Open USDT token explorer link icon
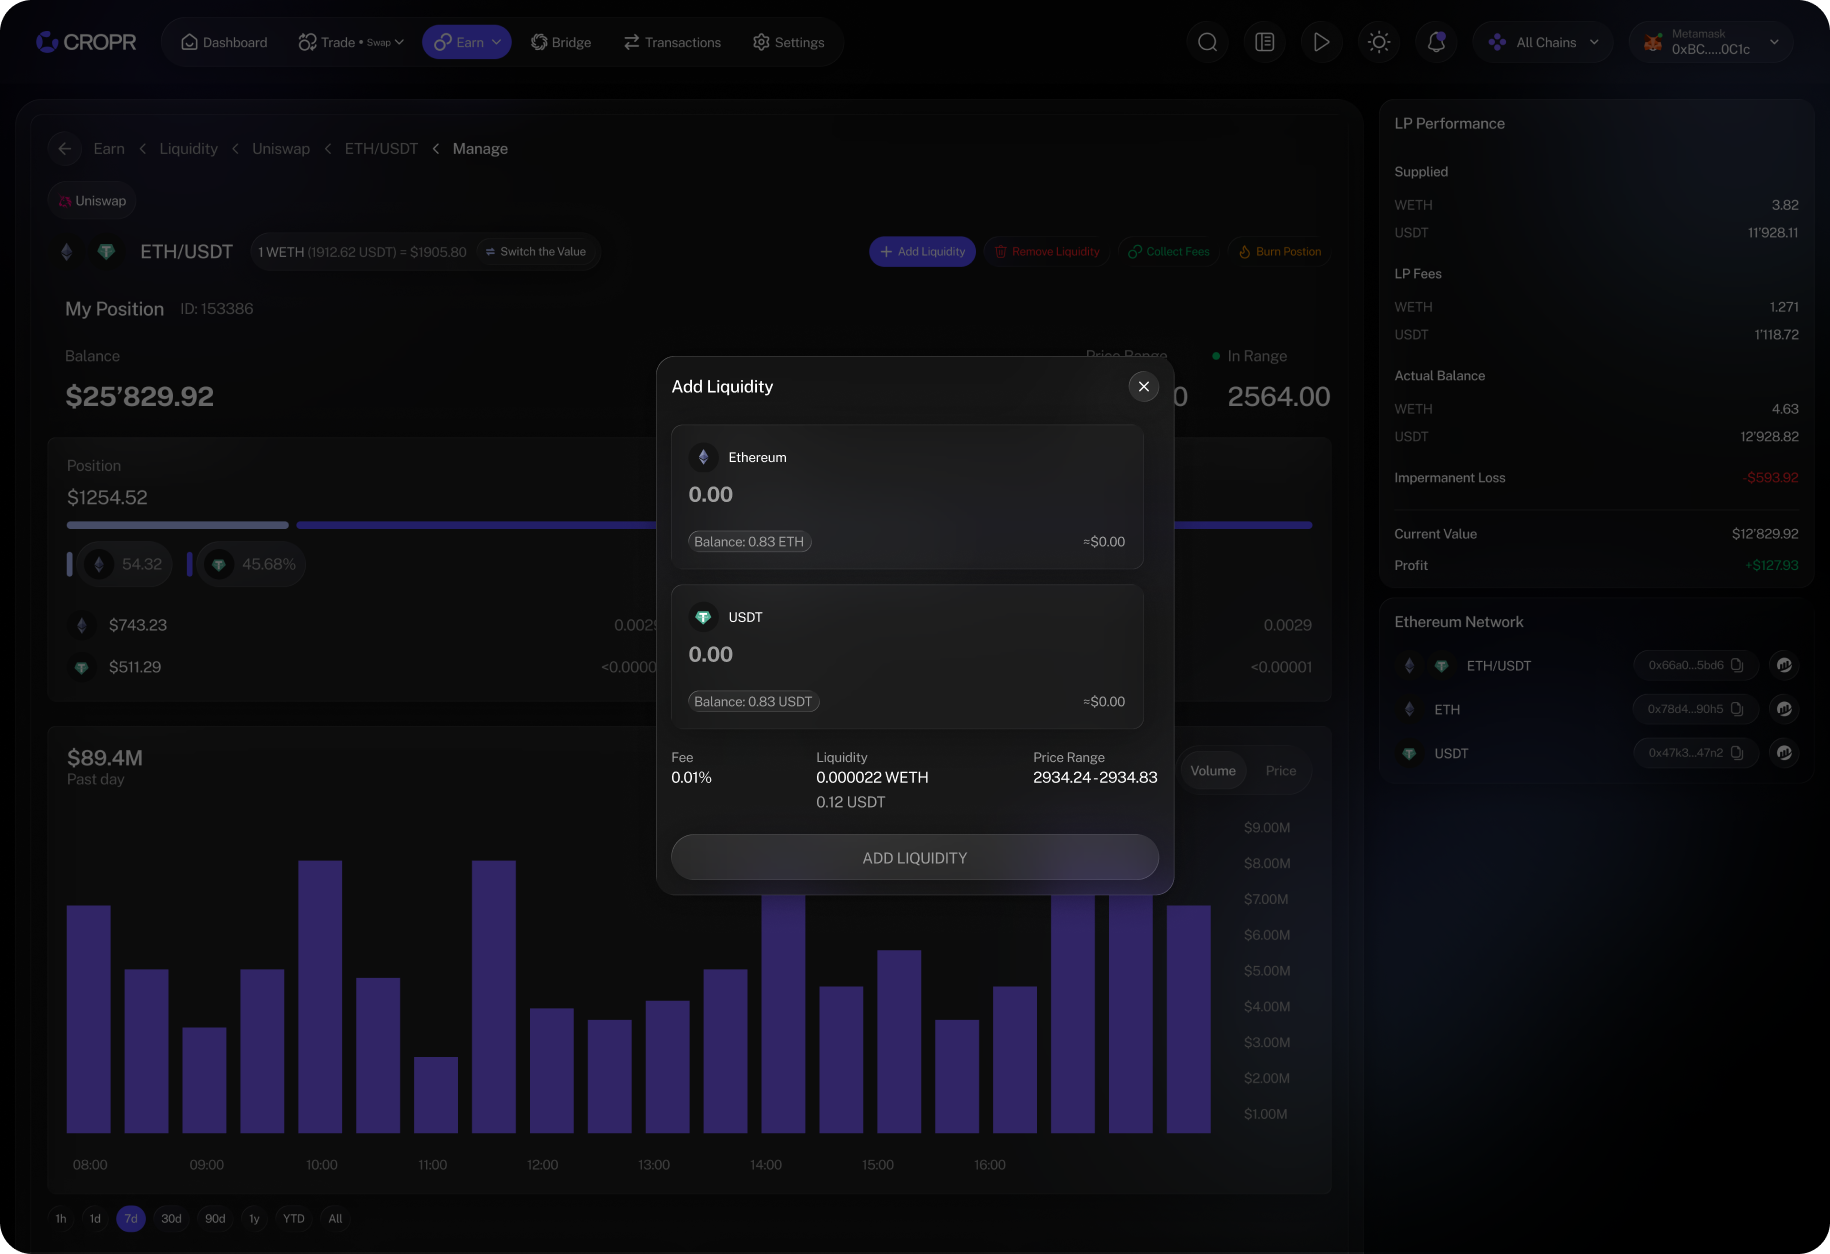Viewport: 1830px width, 1254px height. click(1784, 753)
